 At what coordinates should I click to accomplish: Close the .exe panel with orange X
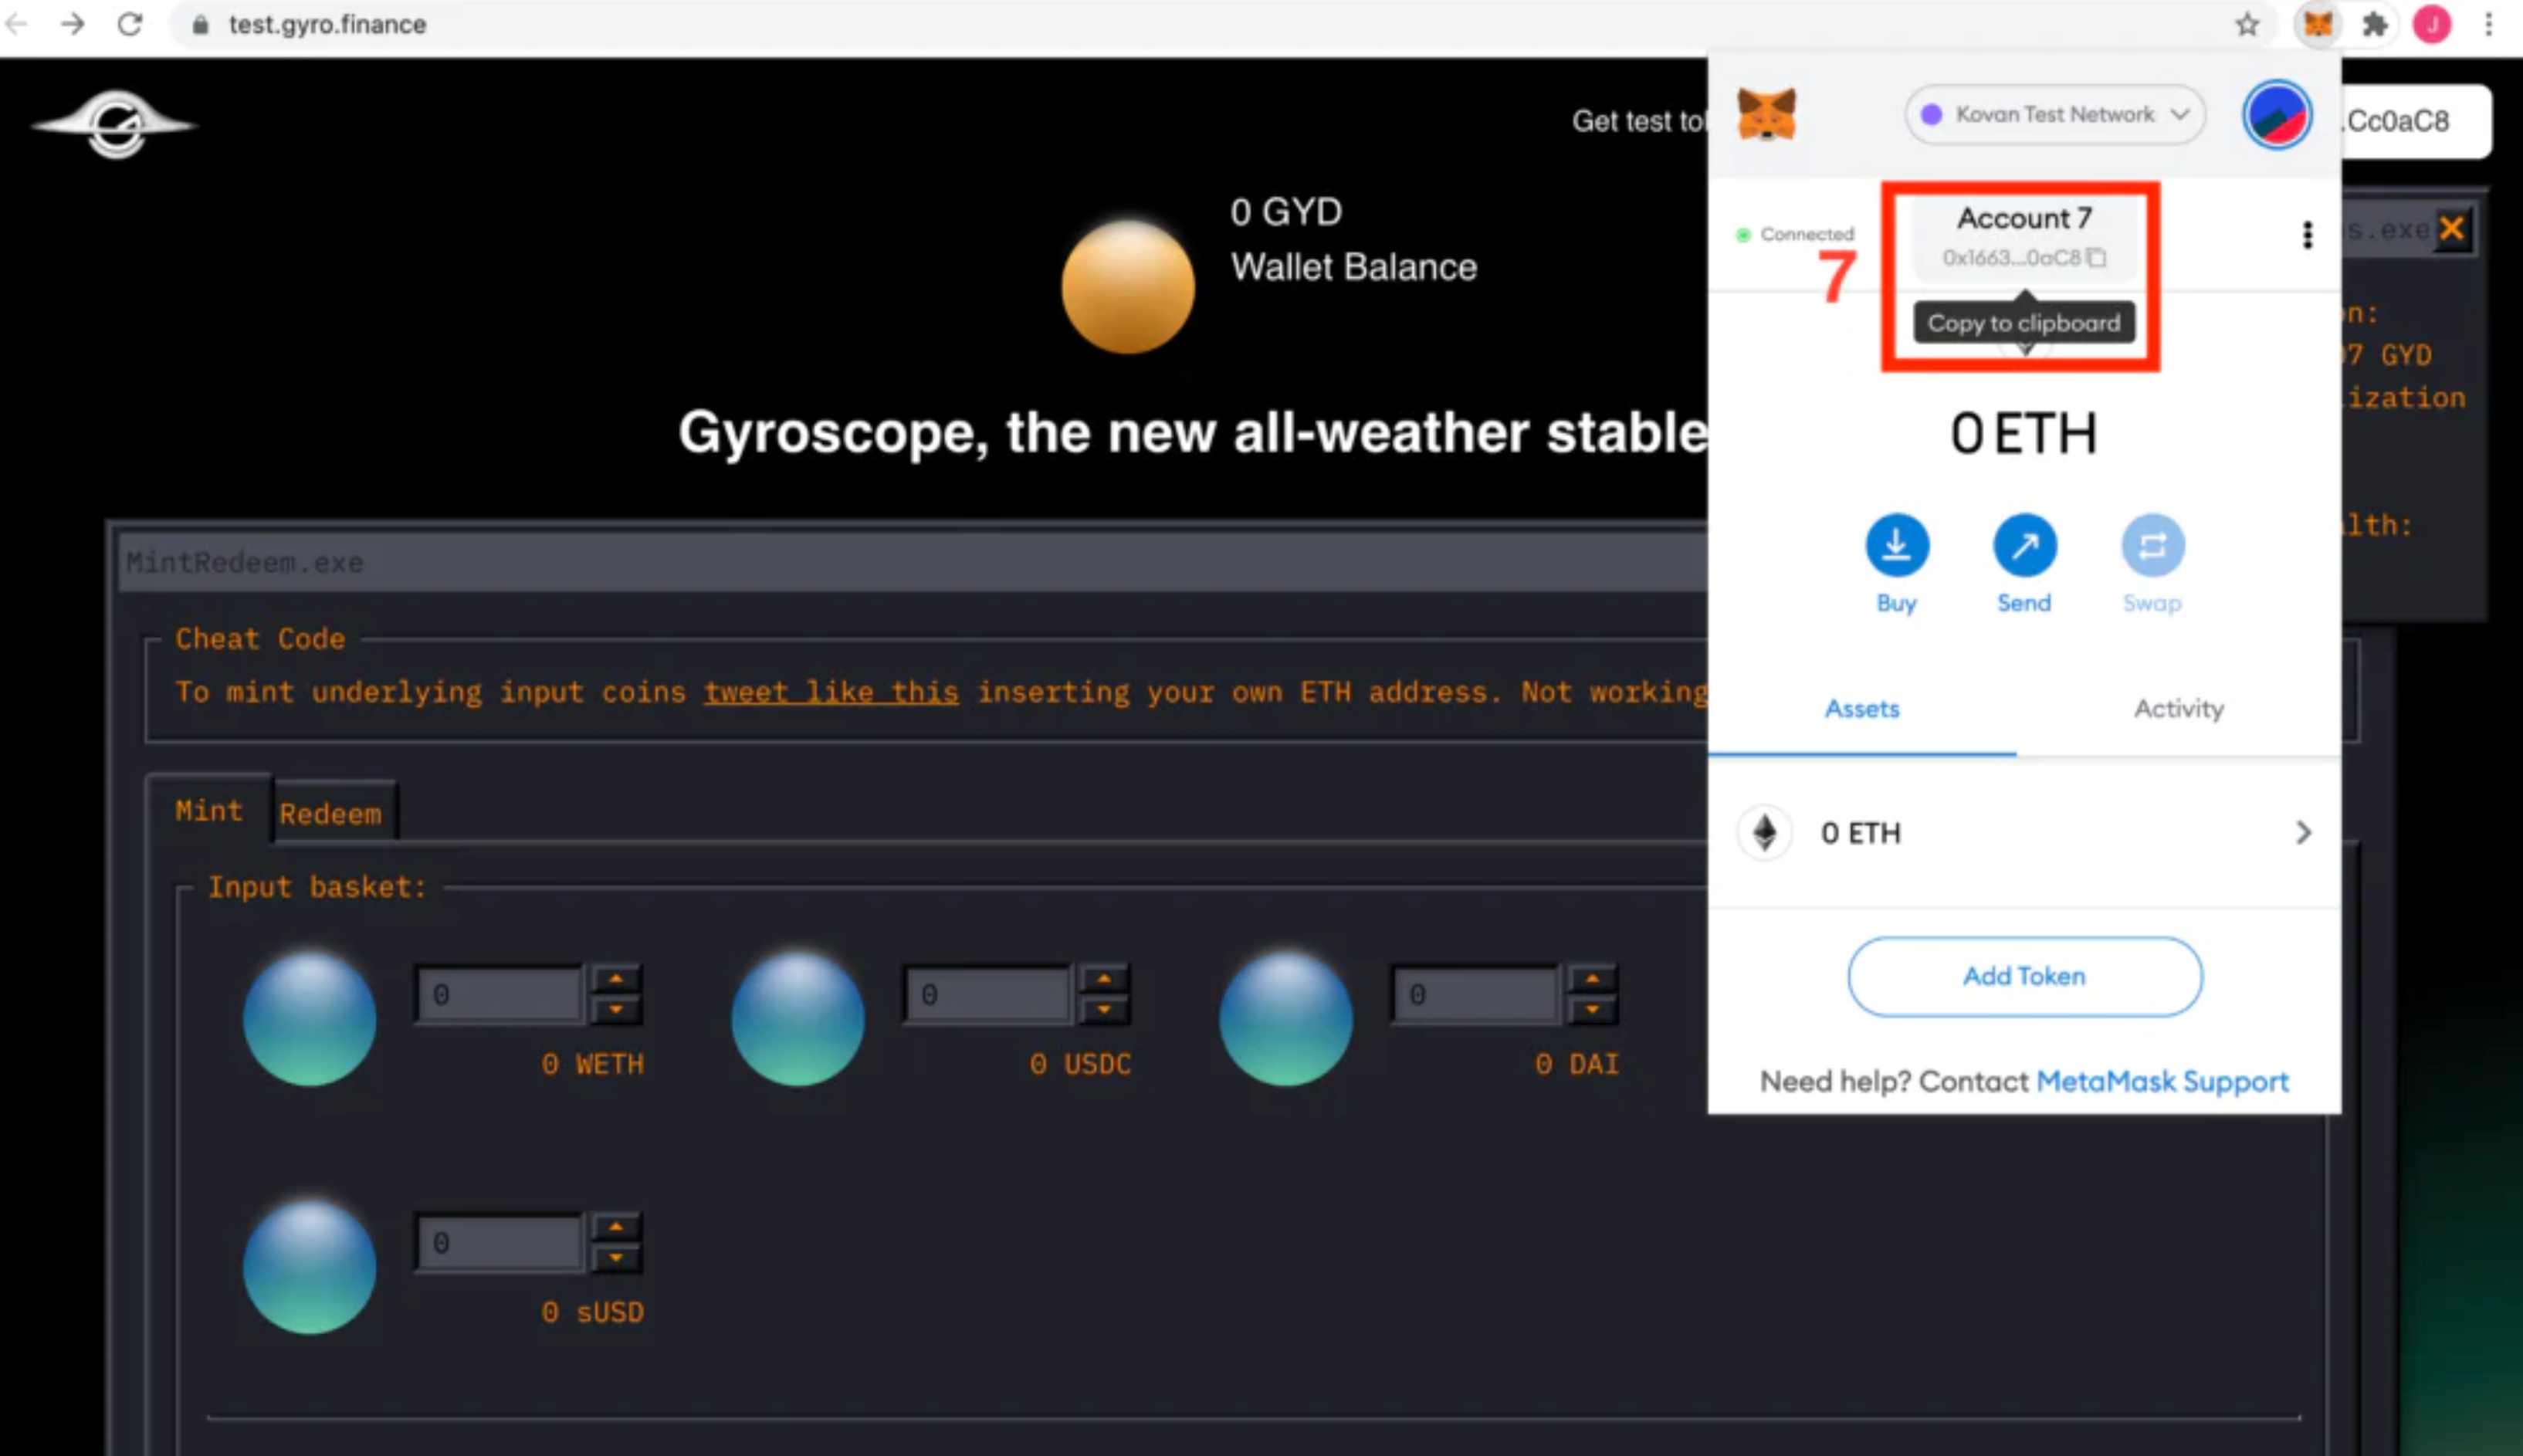point(2451,229)
